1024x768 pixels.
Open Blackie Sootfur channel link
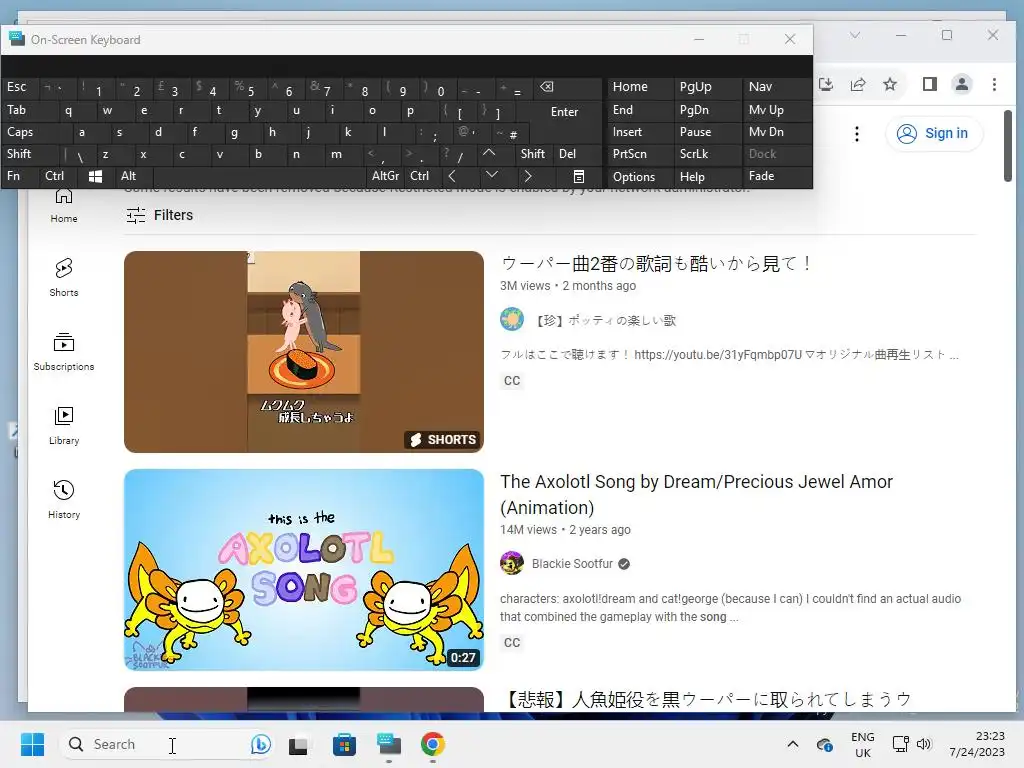tap(572, 564)
